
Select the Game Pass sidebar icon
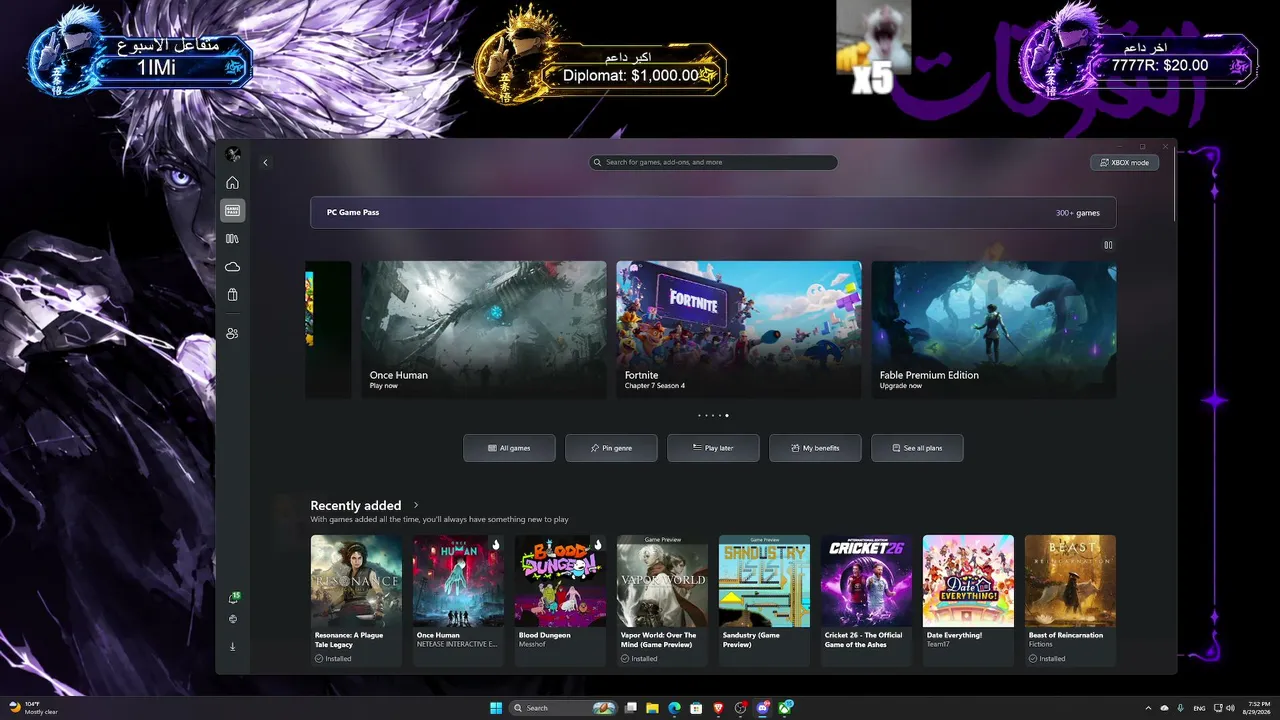pyautogui.click(x=232, y=211)
